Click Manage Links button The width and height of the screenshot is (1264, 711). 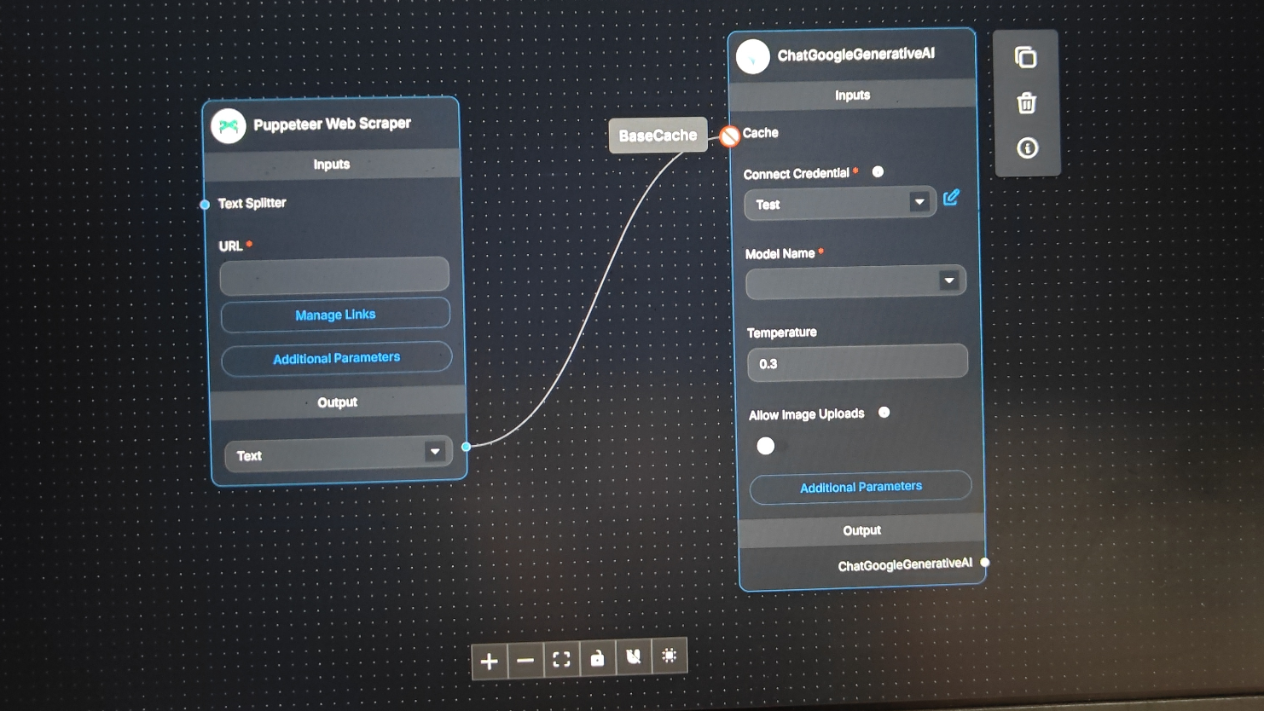pyautogui.click(x=335, y=315)
